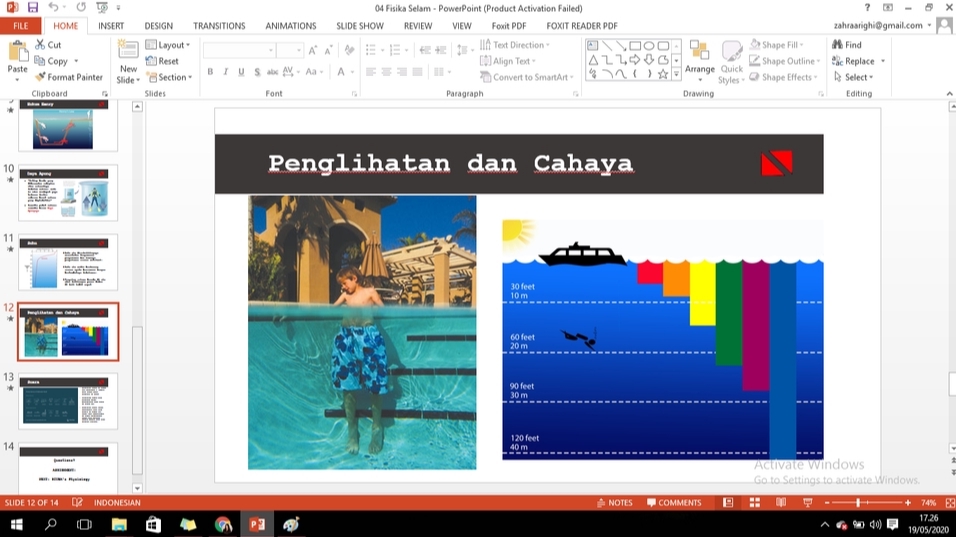Click COMMENTS in the status bar
The width and height of the screenshot is (956, 537).
(674, 502)
